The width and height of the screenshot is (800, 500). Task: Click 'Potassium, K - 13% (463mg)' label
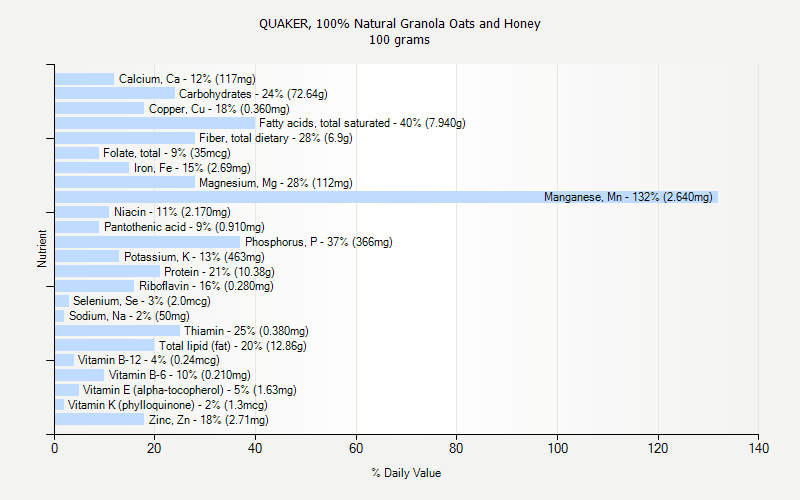pos(194,257)
